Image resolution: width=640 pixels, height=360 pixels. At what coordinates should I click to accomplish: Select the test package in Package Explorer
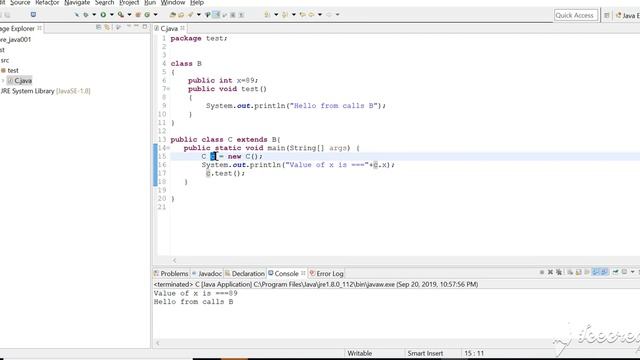point(10,71)
